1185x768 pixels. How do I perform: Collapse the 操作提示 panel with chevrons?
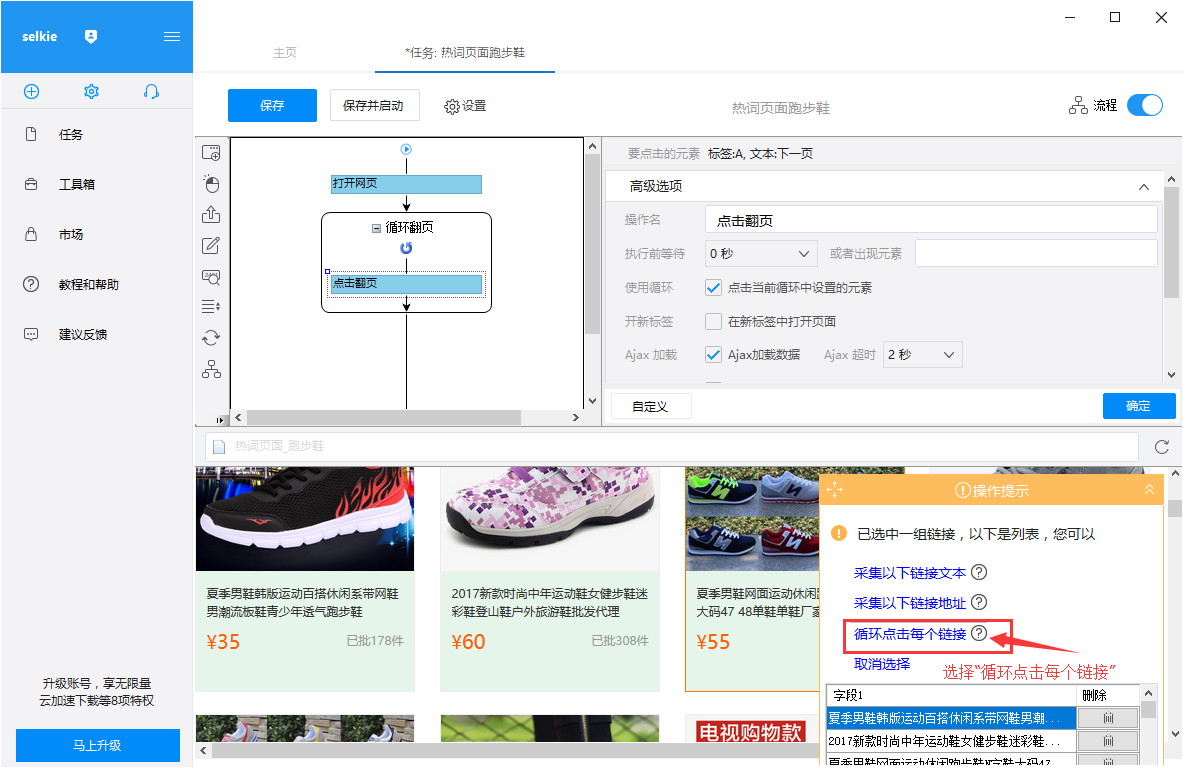(x=1149, y=490)
